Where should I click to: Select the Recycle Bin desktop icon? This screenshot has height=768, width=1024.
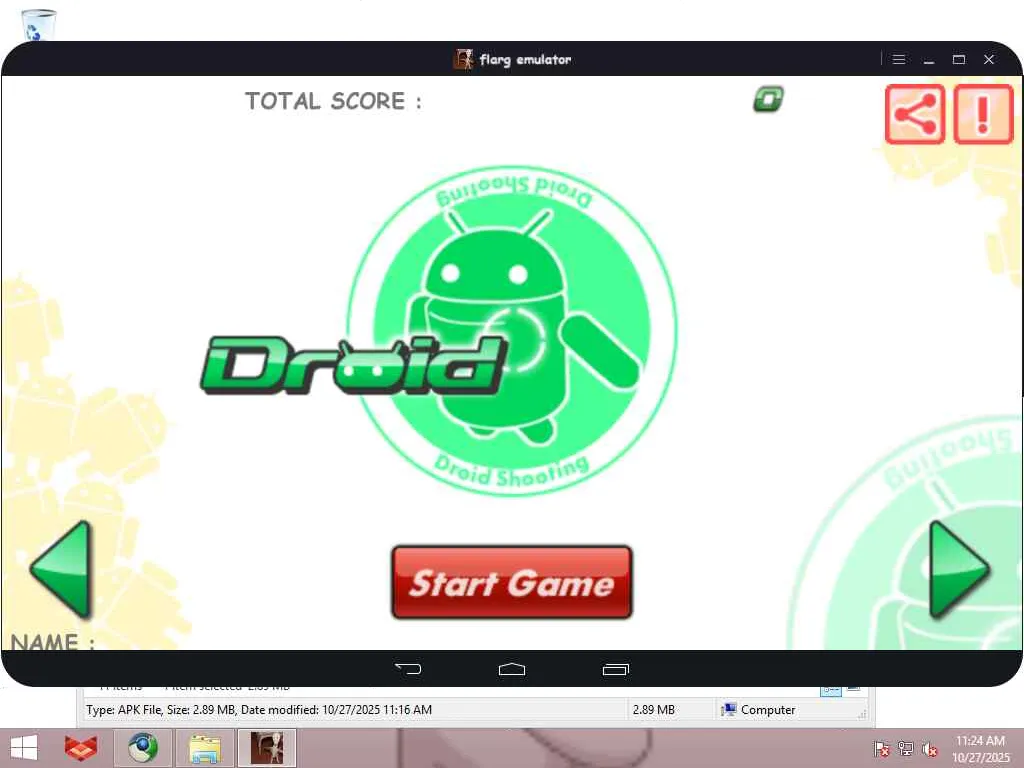click(39, 25)
